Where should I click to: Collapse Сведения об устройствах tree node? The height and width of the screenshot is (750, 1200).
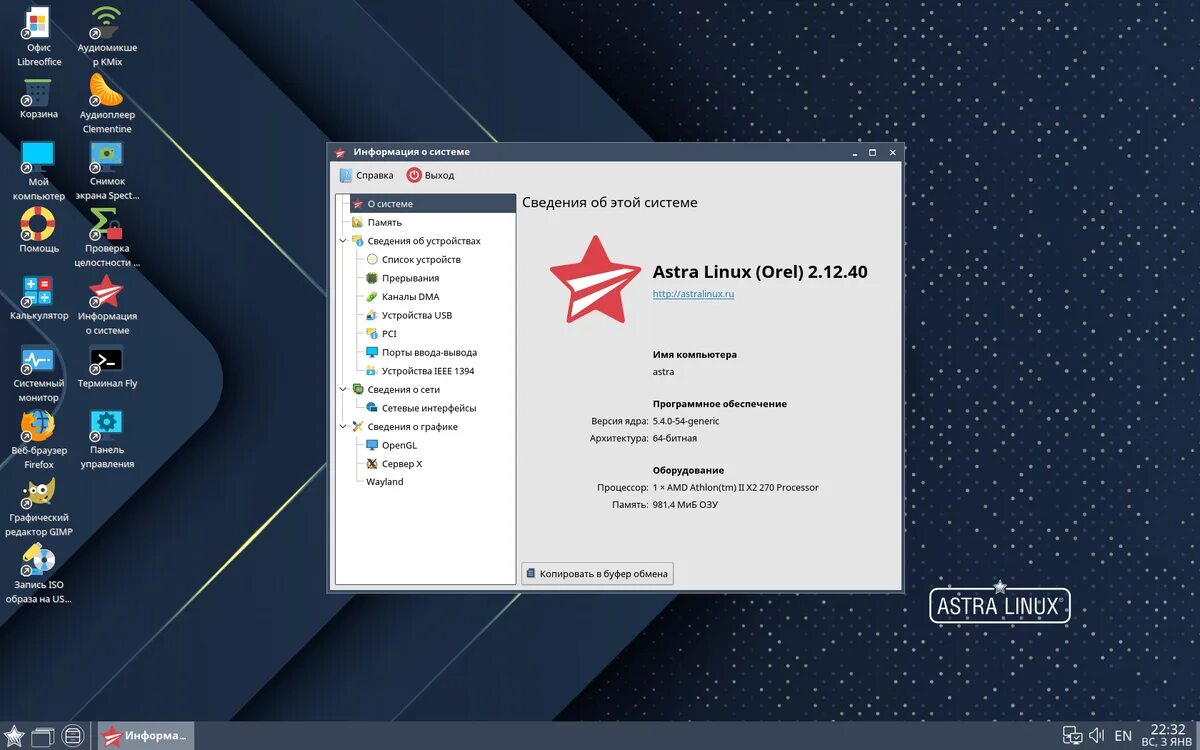click(x=344, y=241)
